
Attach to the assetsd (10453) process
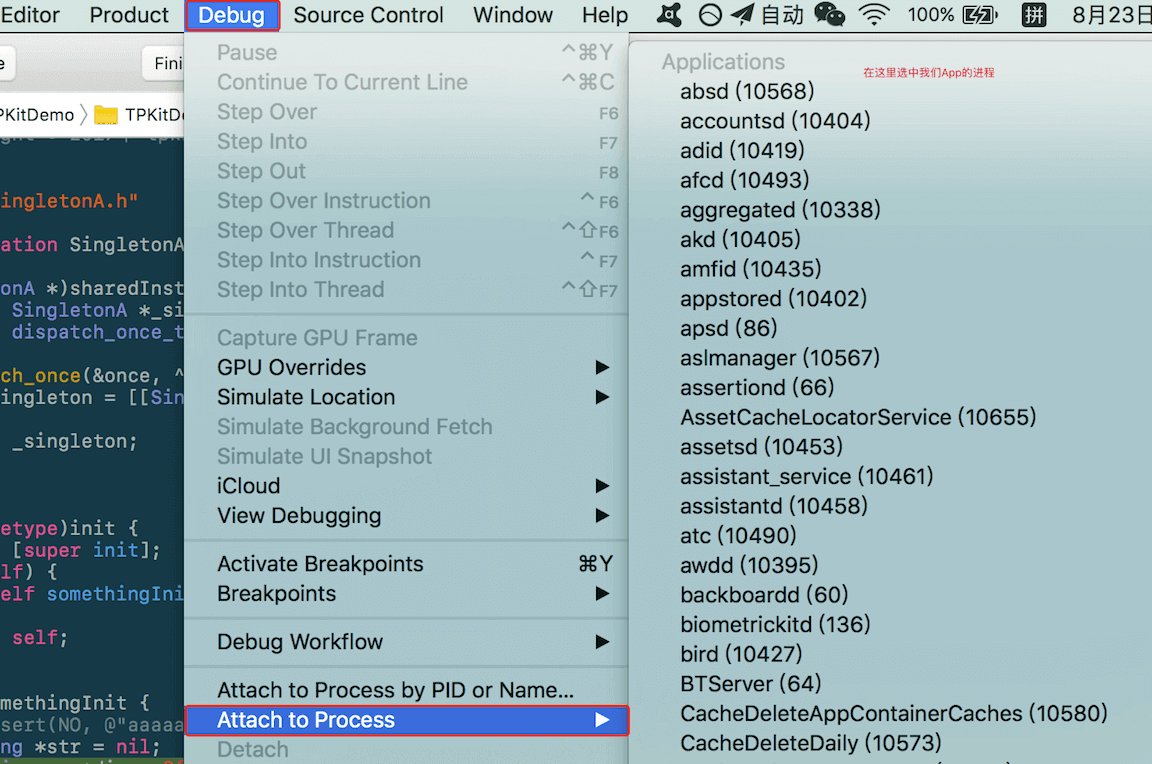pos(761,447)
